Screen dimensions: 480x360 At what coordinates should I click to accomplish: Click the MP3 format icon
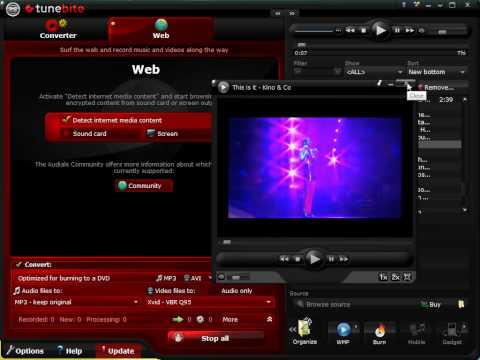166,278
